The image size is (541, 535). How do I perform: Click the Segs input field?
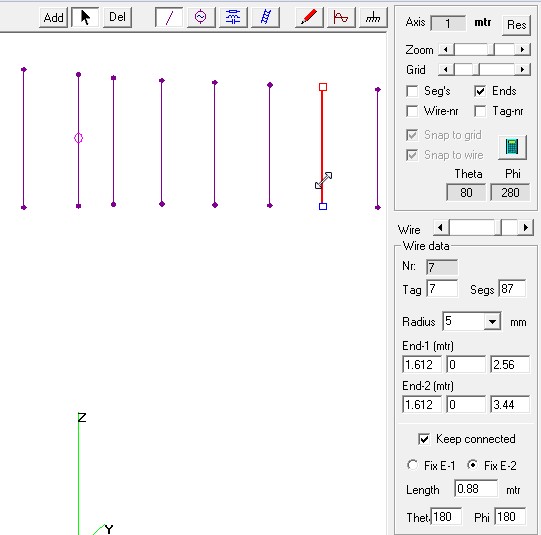(512, 288)
